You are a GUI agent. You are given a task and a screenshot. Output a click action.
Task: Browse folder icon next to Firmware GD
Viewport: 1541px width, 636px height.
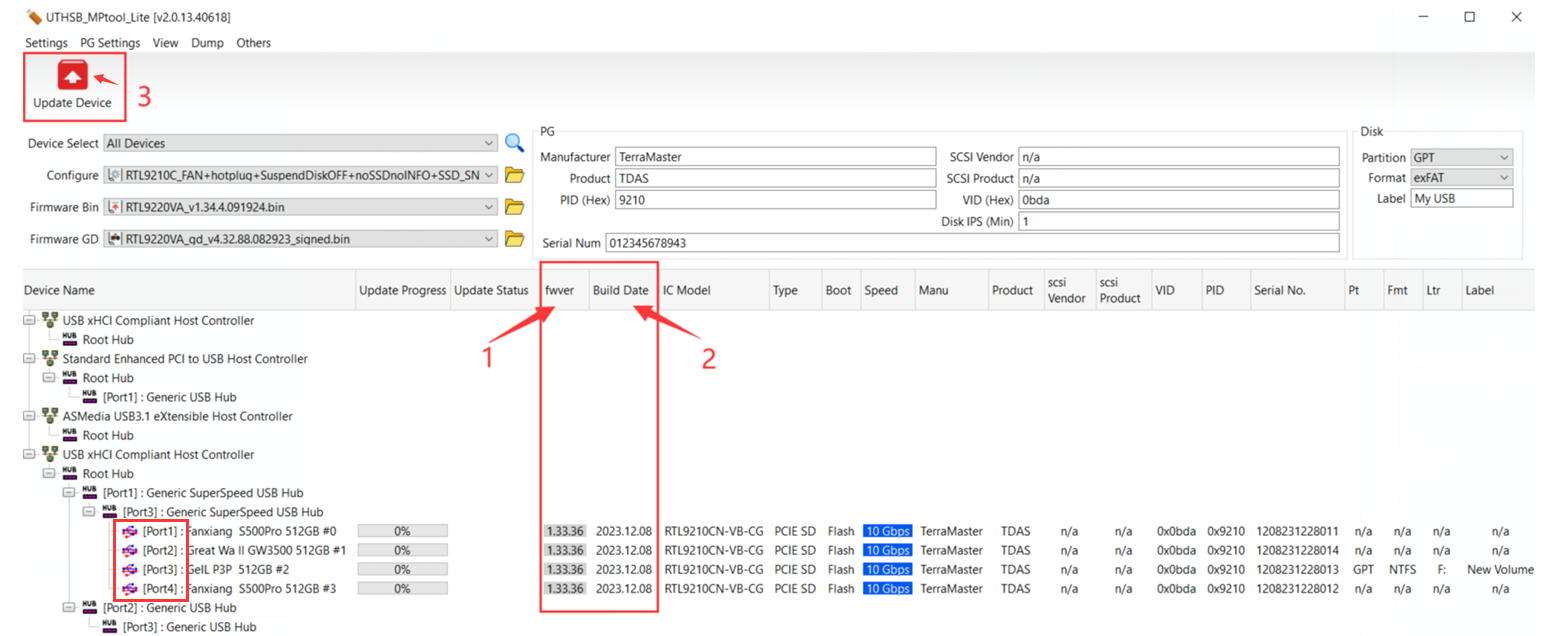pos(514,239)
